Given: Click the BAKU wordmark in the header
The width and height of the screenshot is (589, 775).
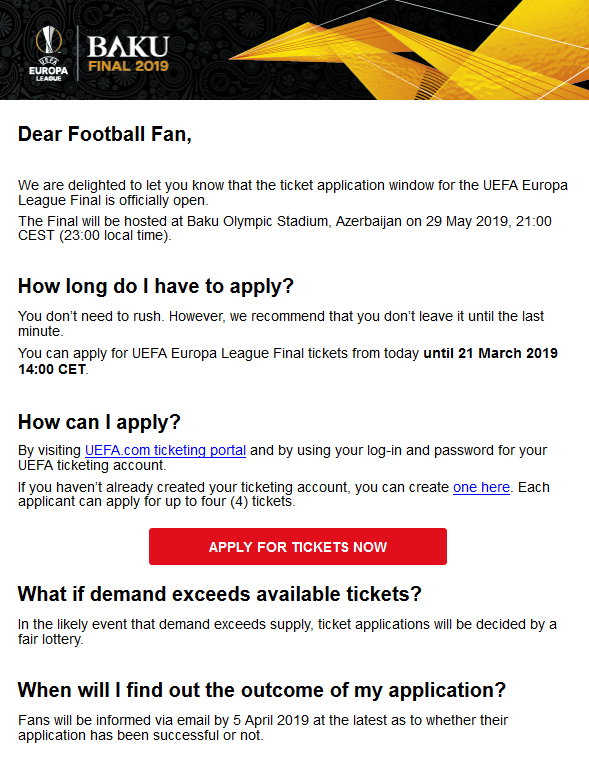Looking at the screenshot, I should coord(128,47).
